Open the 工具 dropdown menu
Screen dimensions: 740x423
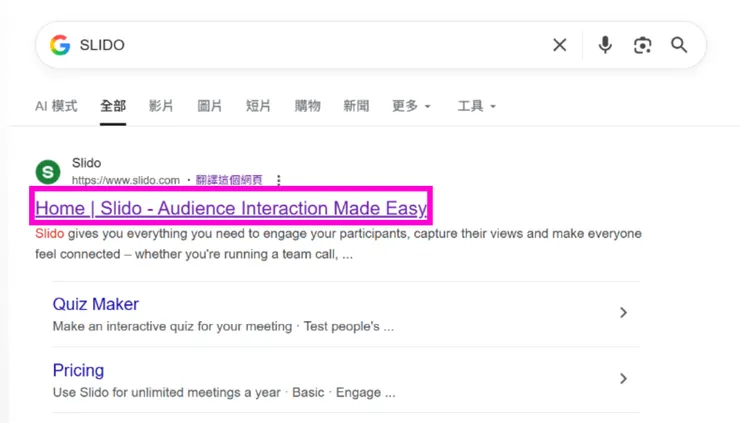click(476, 106)
